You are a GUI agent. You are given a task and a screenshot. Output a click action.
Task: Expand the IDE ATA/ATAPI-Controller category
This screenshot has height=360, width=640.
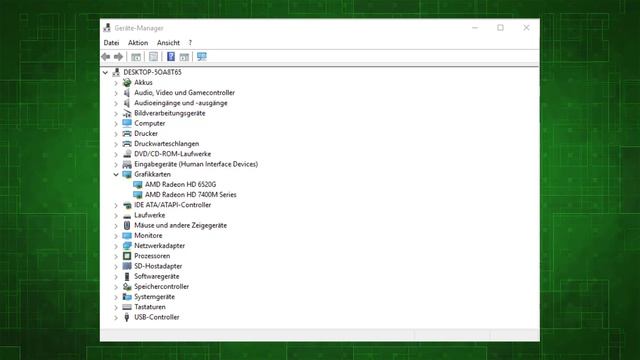click(116, 205)
